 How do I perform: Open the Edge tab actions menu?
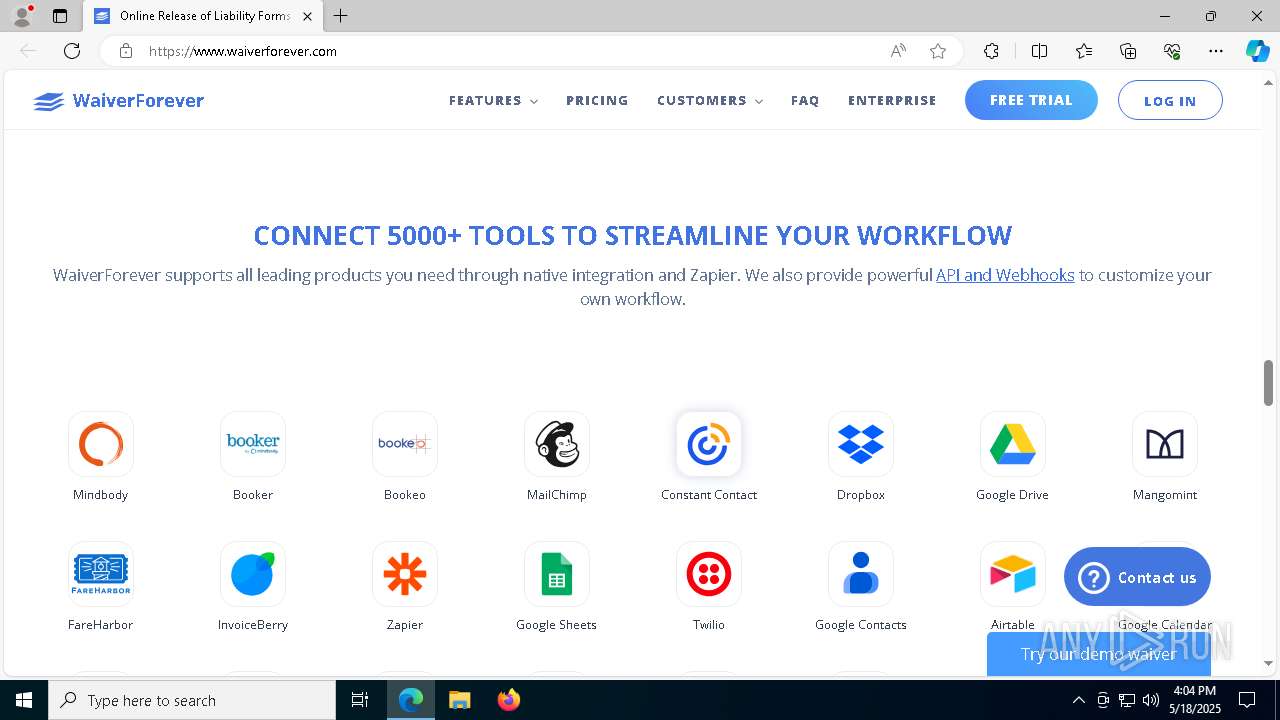pos(60,16)
